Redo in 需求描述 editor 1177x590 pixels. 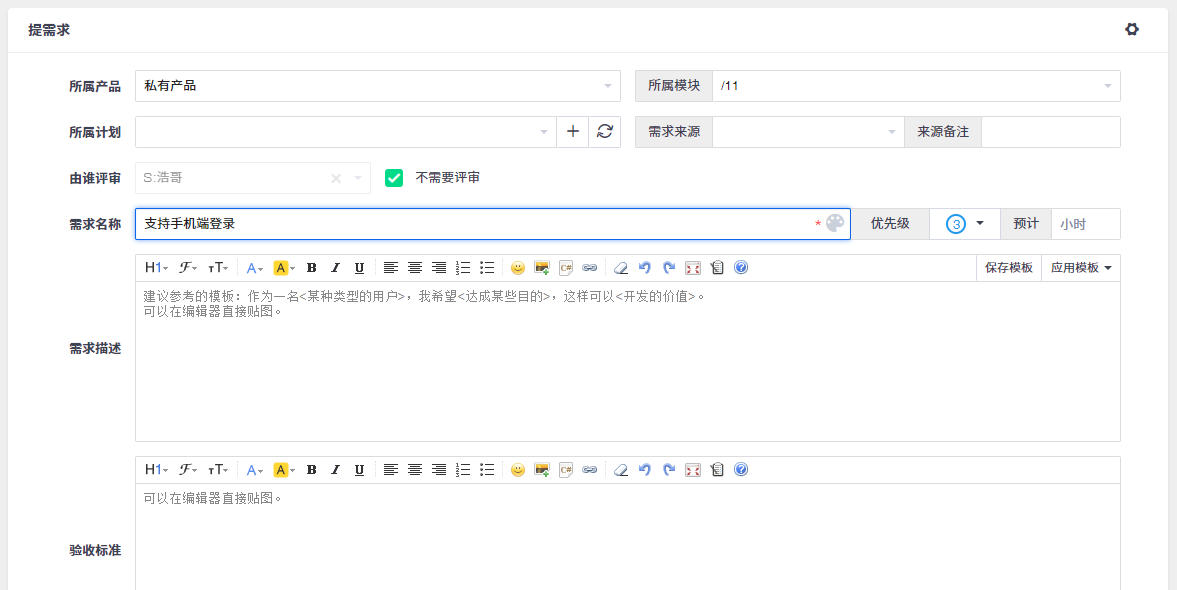click(669, 267)
